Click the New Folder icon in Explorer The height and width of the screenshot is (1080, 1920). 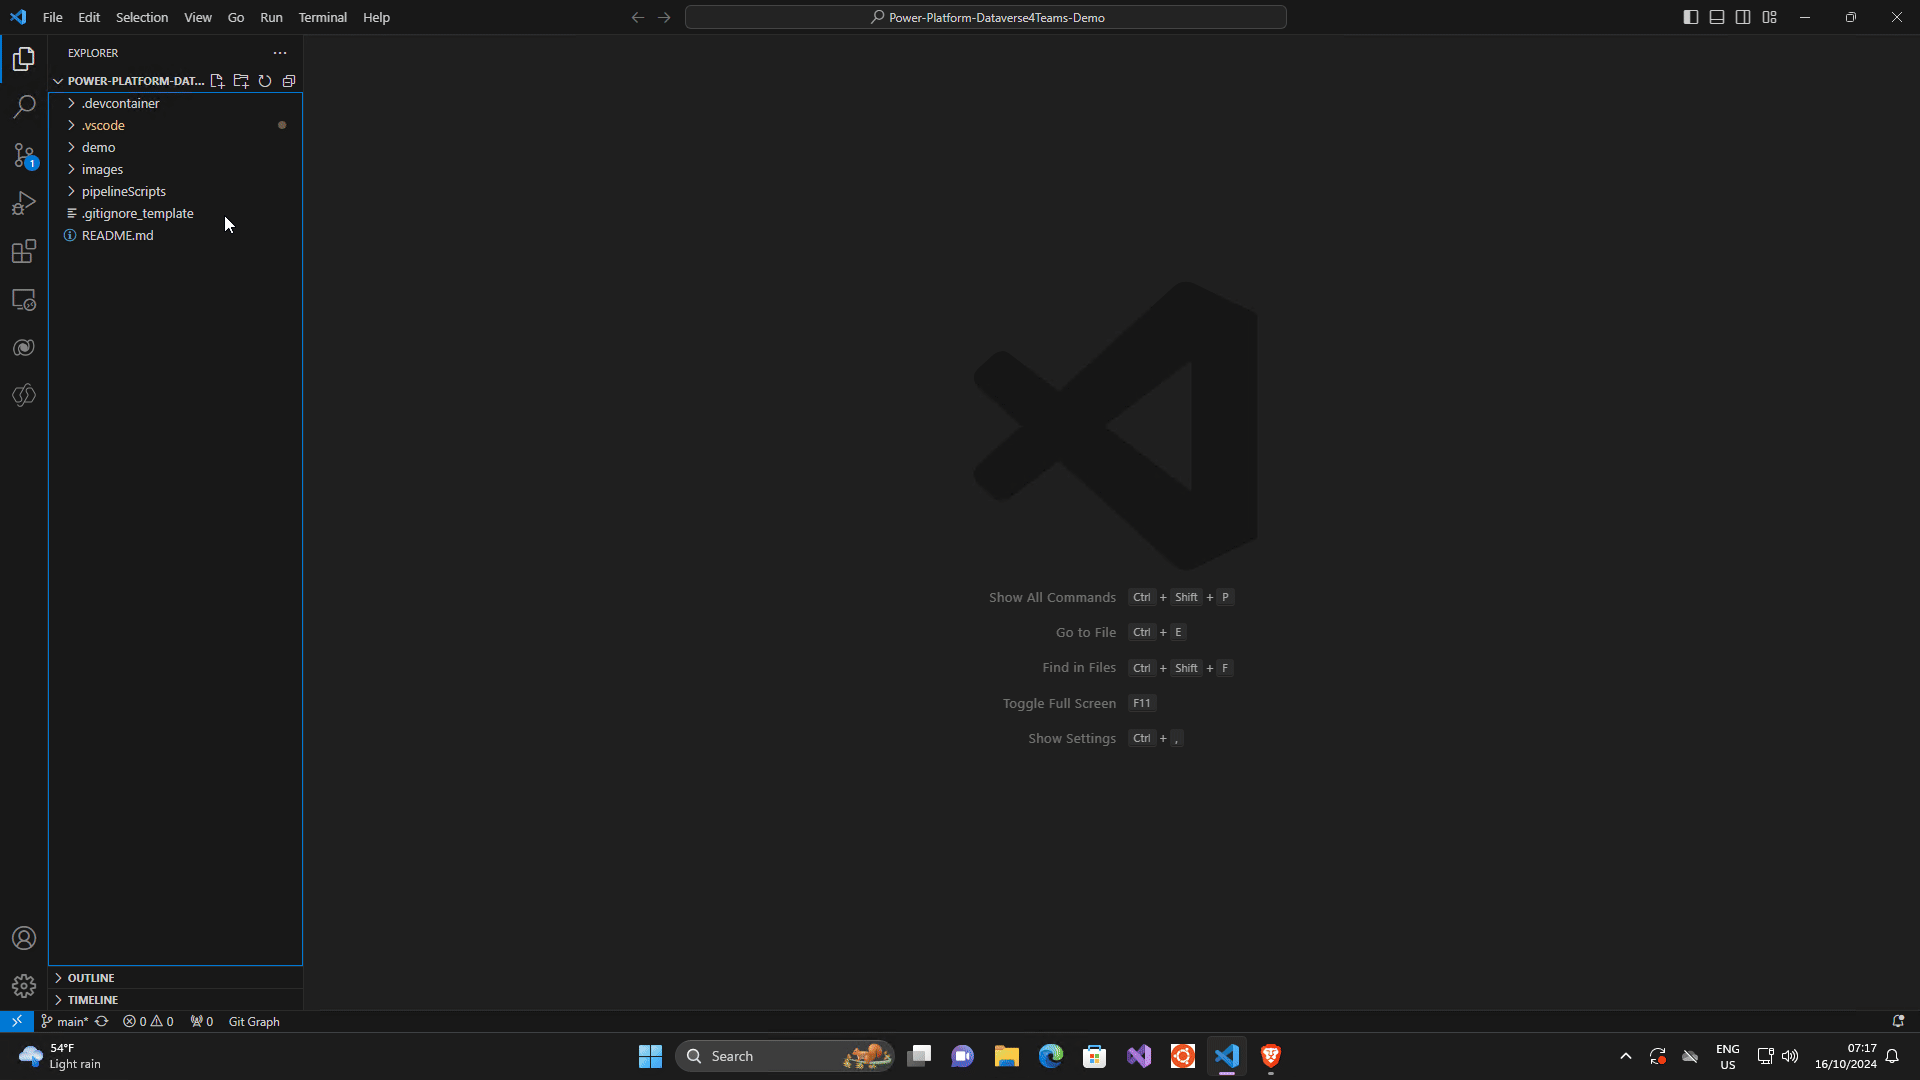[x=241, y=81]
